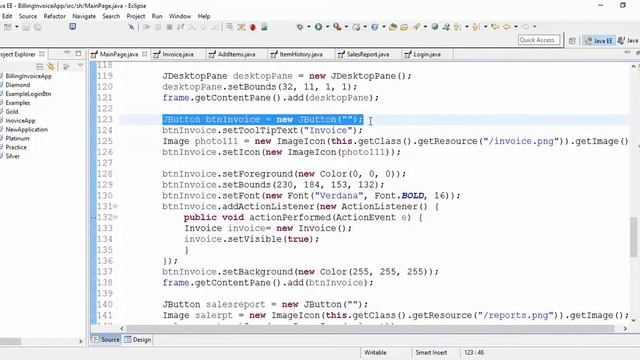Open the Run dropdown arrow
This screenshot has width=640, height=360.
(x=327, y=27)
